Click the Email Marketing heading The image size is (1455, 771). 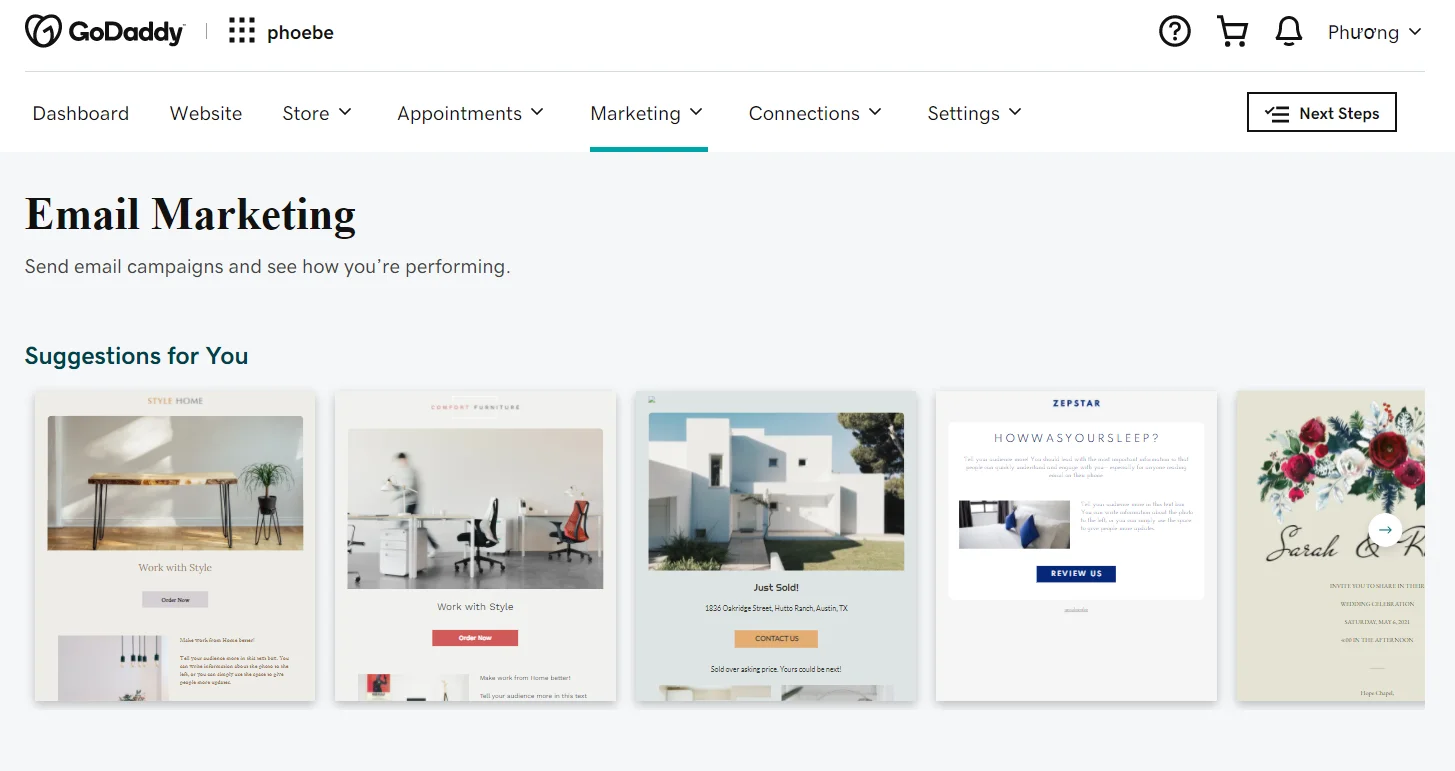click(190, 214)
